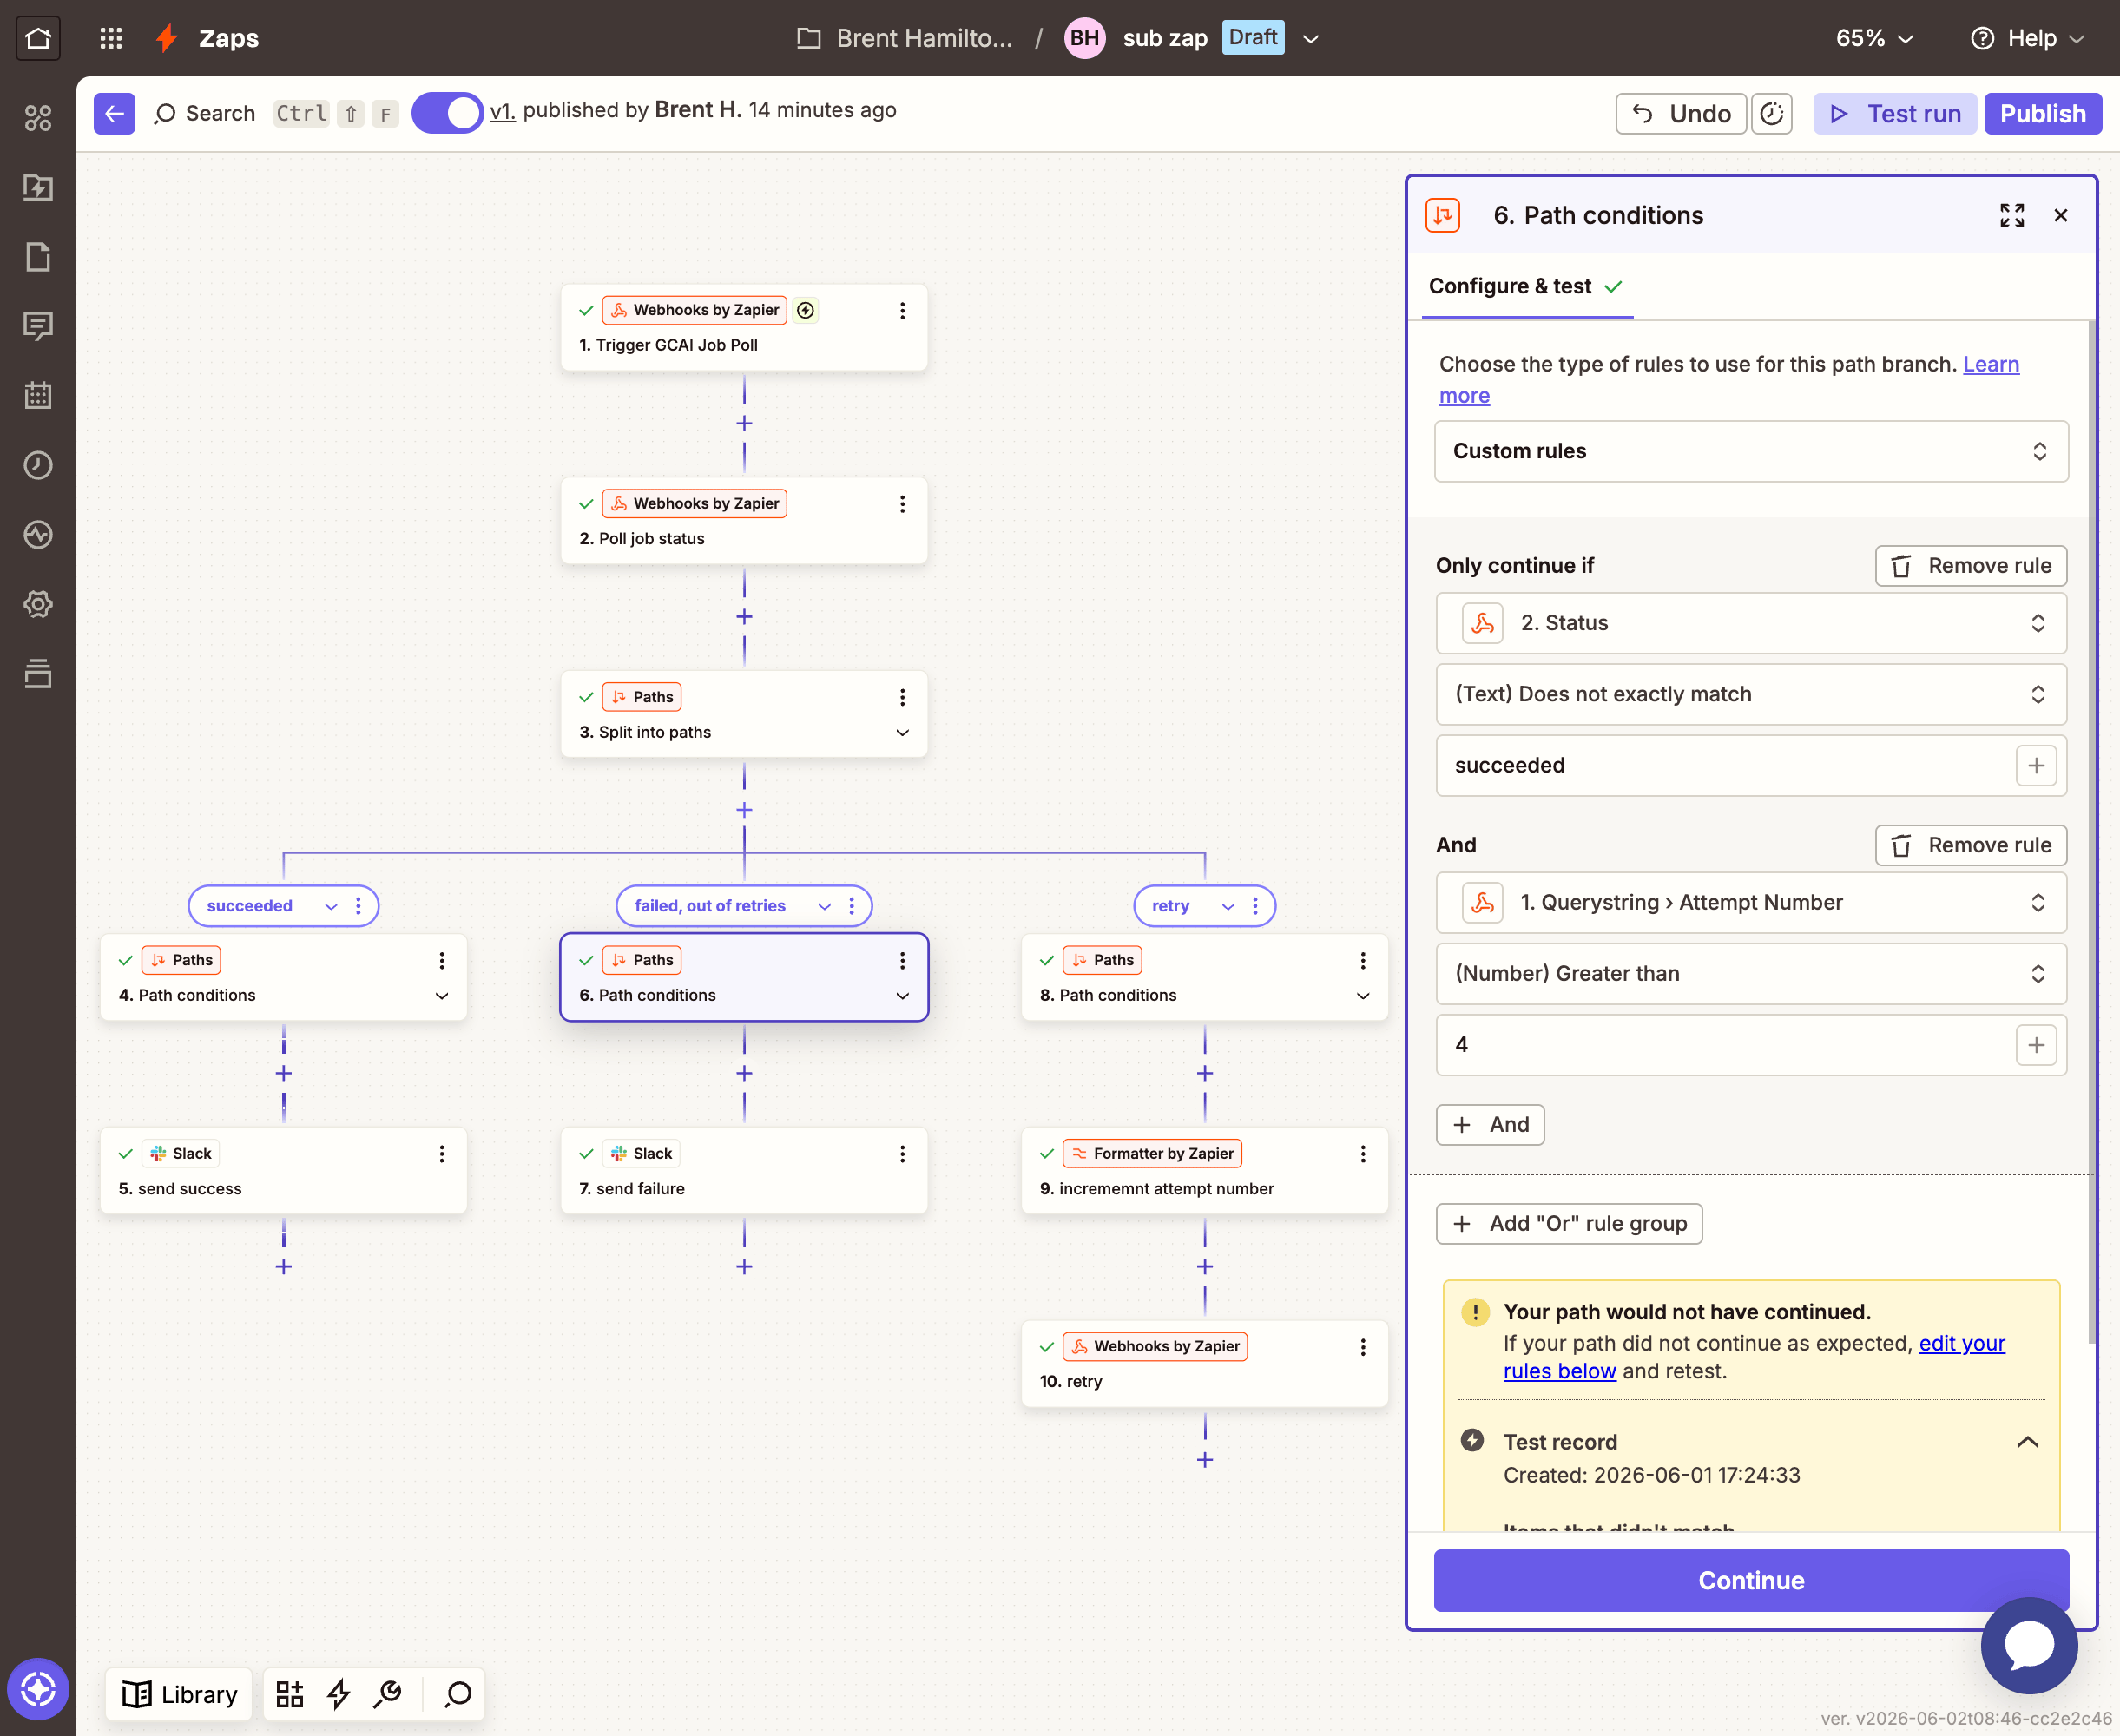Image resolution: width=2120 pixels, height=1736 pixels.
Task: Add another And rule
Action: coord(1490,1125)
